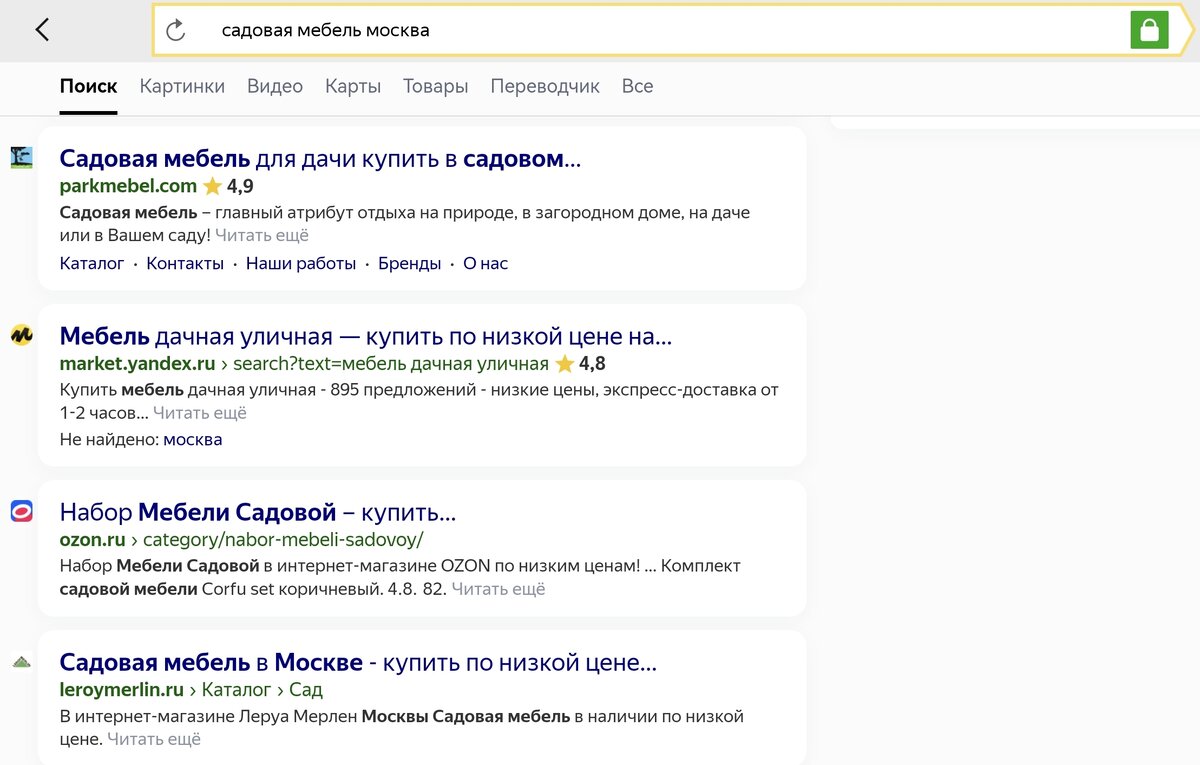Viewport: 1200px width, 765px height.
Task: Expand 'Читать ещё' in Yandex Market snippet
Action: (x=200, y=413)
